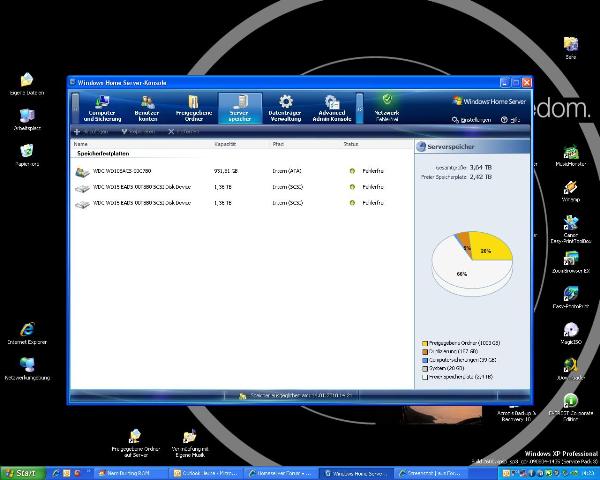The image size is (600, 480).
Task: Click the plus Hinzufügen toolbar button
Action: pyautogui.click(x=91, y=132)
